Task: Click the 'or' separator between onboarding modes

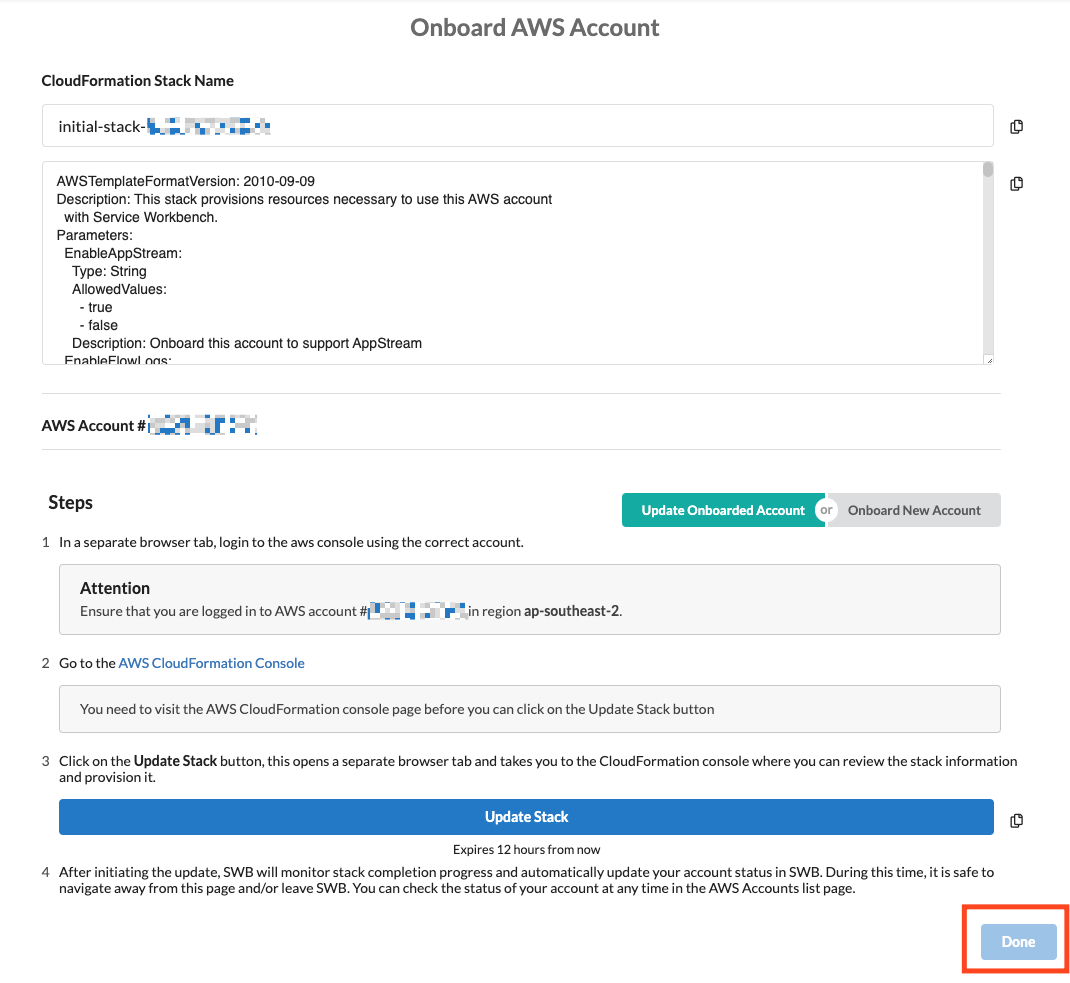Action: click(826, 510)
